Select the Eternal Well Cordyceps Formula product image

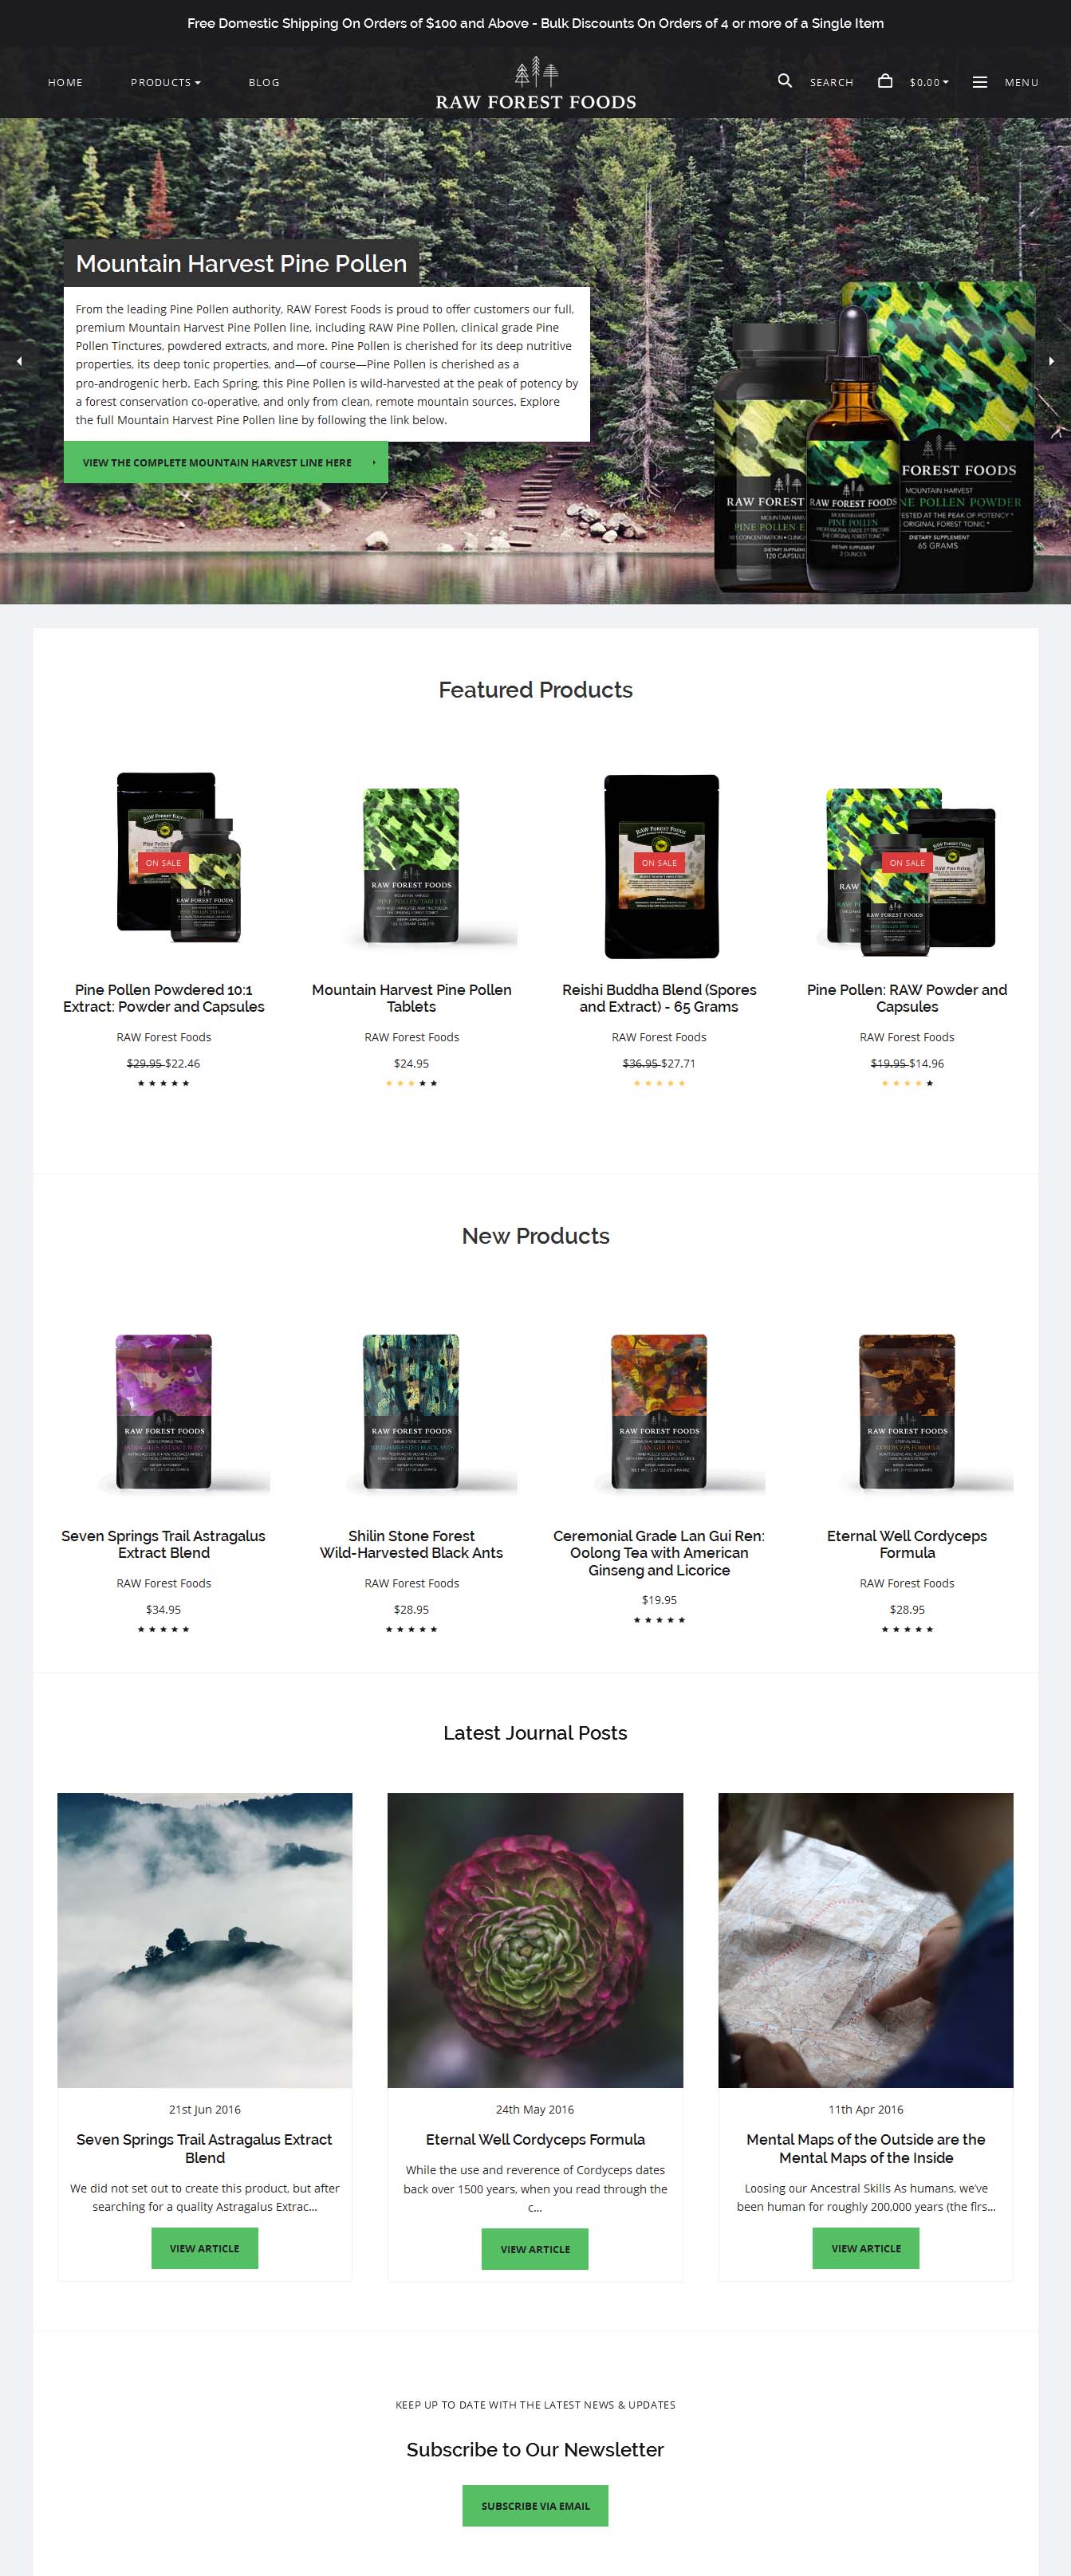(x=907, y=1412)
